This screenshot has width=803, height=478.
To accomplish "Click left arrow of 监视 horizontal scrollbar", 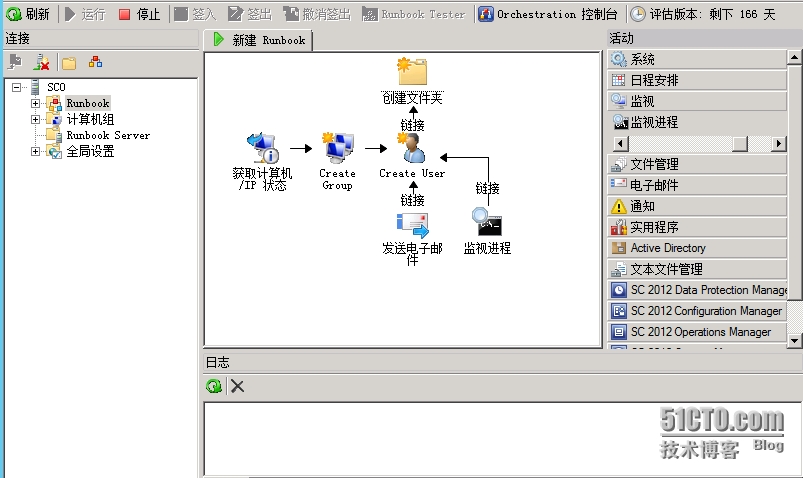I will (621, 143).
